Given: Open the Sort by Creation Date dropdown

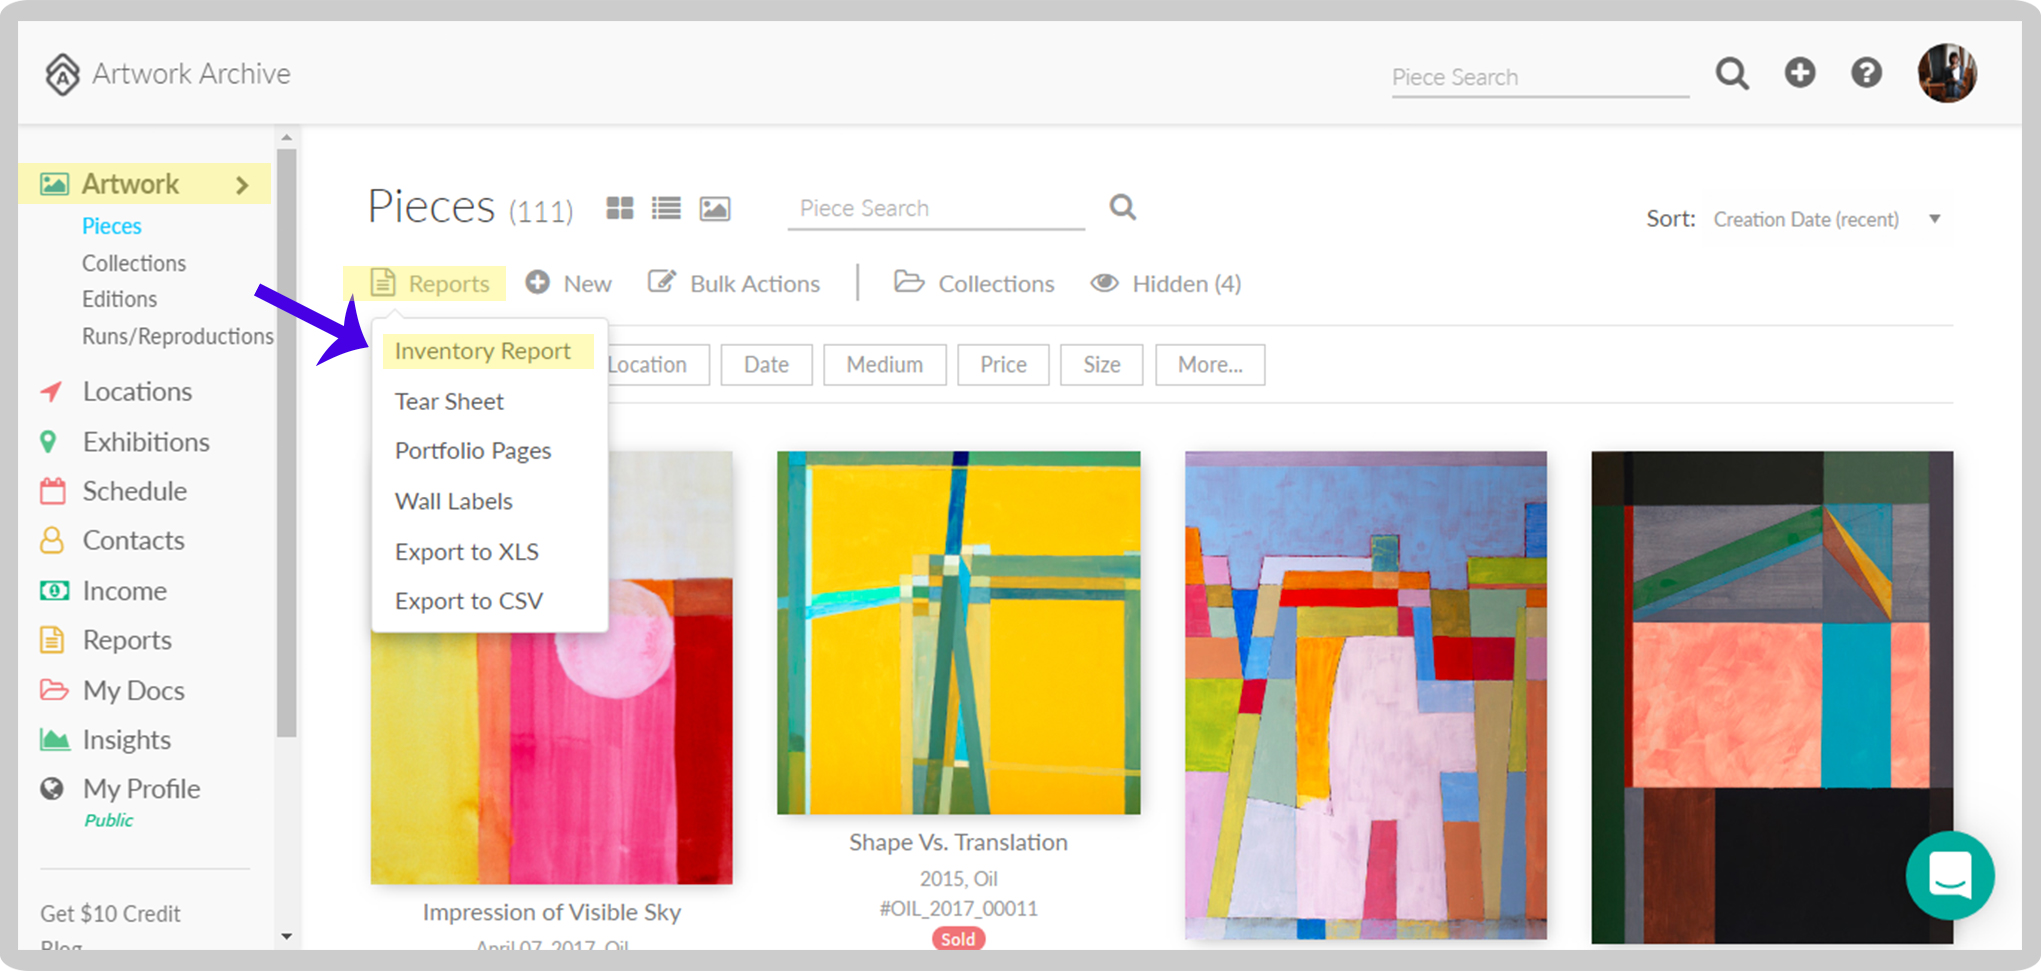Looking at the screenshot, I should pyautogui.click(x=1825, y=219).
